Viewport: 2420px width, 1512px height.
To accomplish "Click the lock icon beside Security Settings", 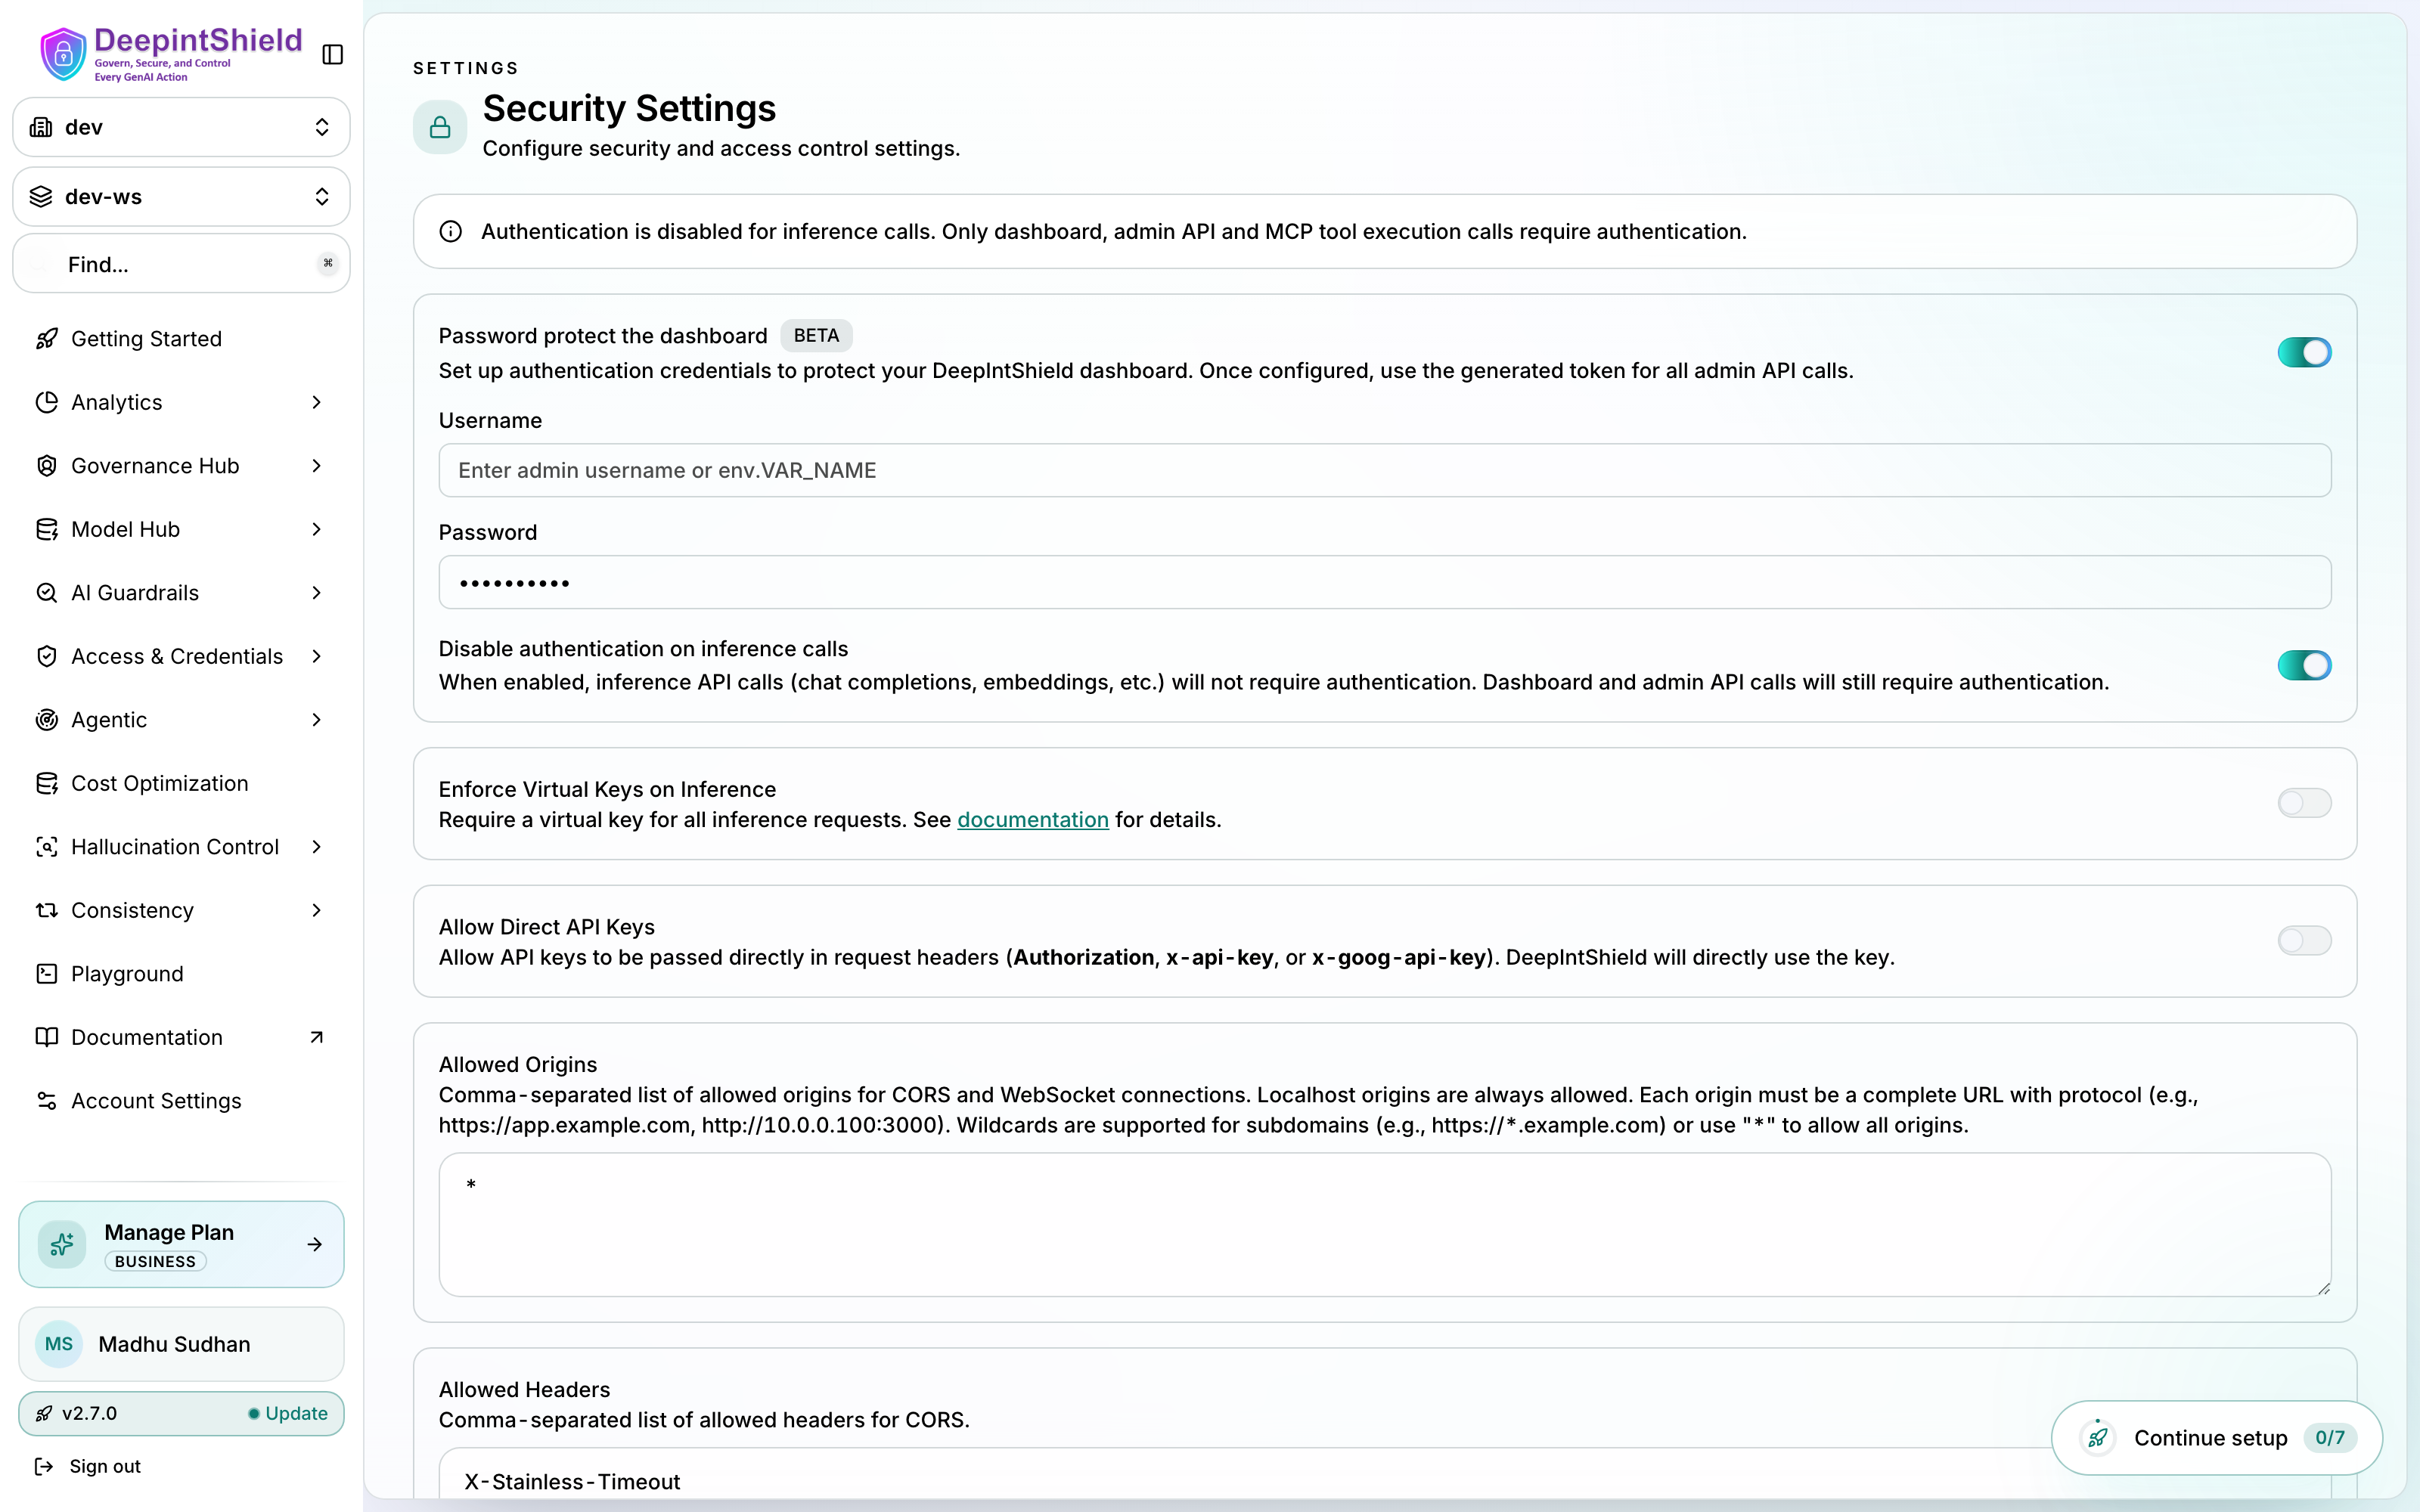I will (440, 127).
